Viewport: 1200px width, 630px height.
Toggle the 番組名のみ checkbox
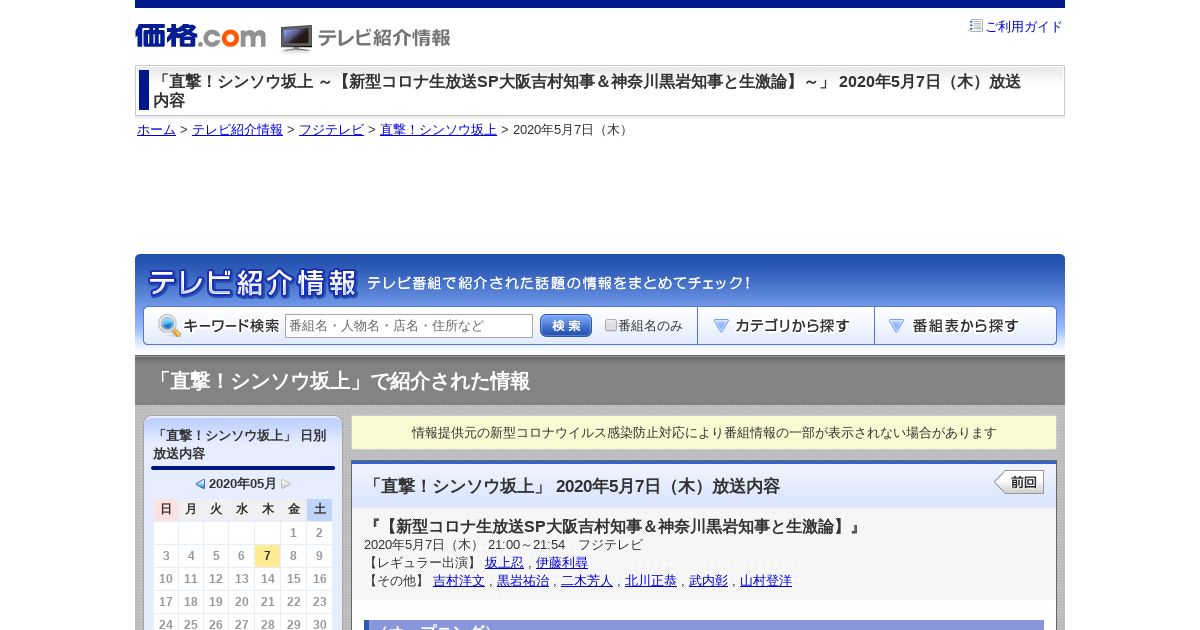tap(611, 325)
